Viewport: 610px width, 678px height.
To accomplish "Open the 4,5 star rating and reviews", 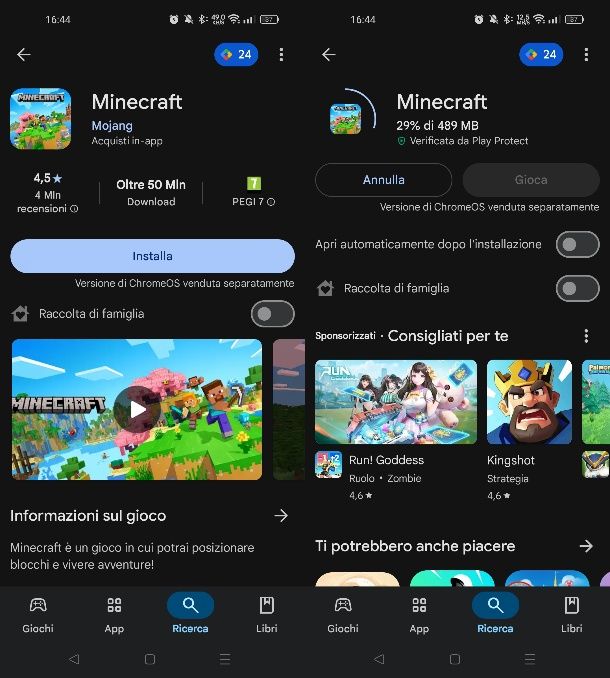I will [x=48, y=193].
